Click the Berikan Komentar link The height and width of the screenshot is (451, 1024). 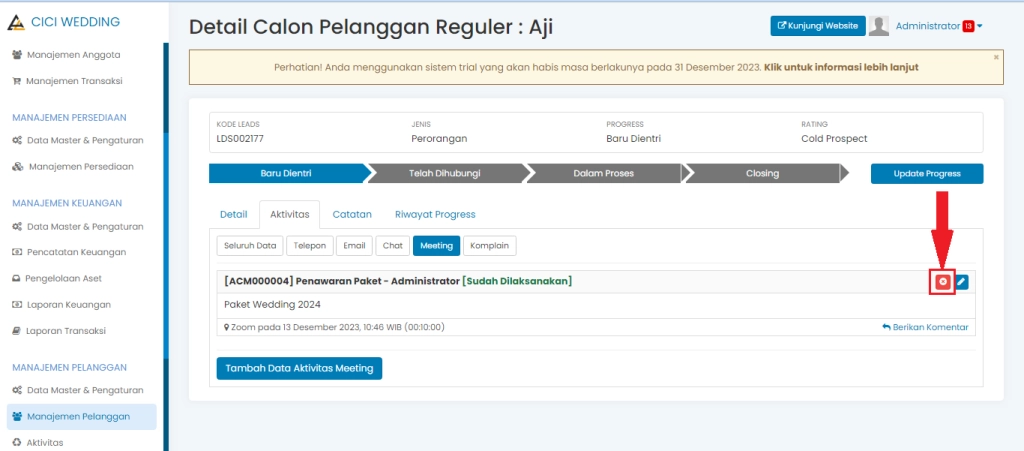pos(925,327)
